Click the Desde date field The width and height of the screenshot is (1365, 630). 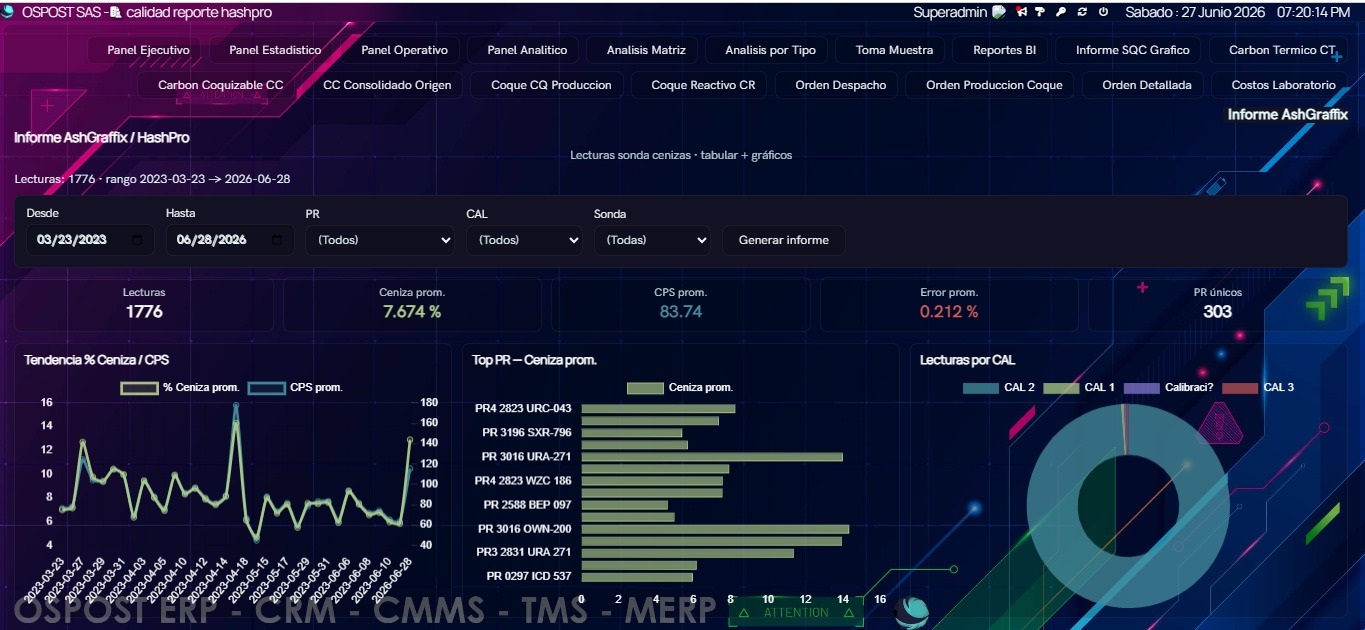click(89, 240)
